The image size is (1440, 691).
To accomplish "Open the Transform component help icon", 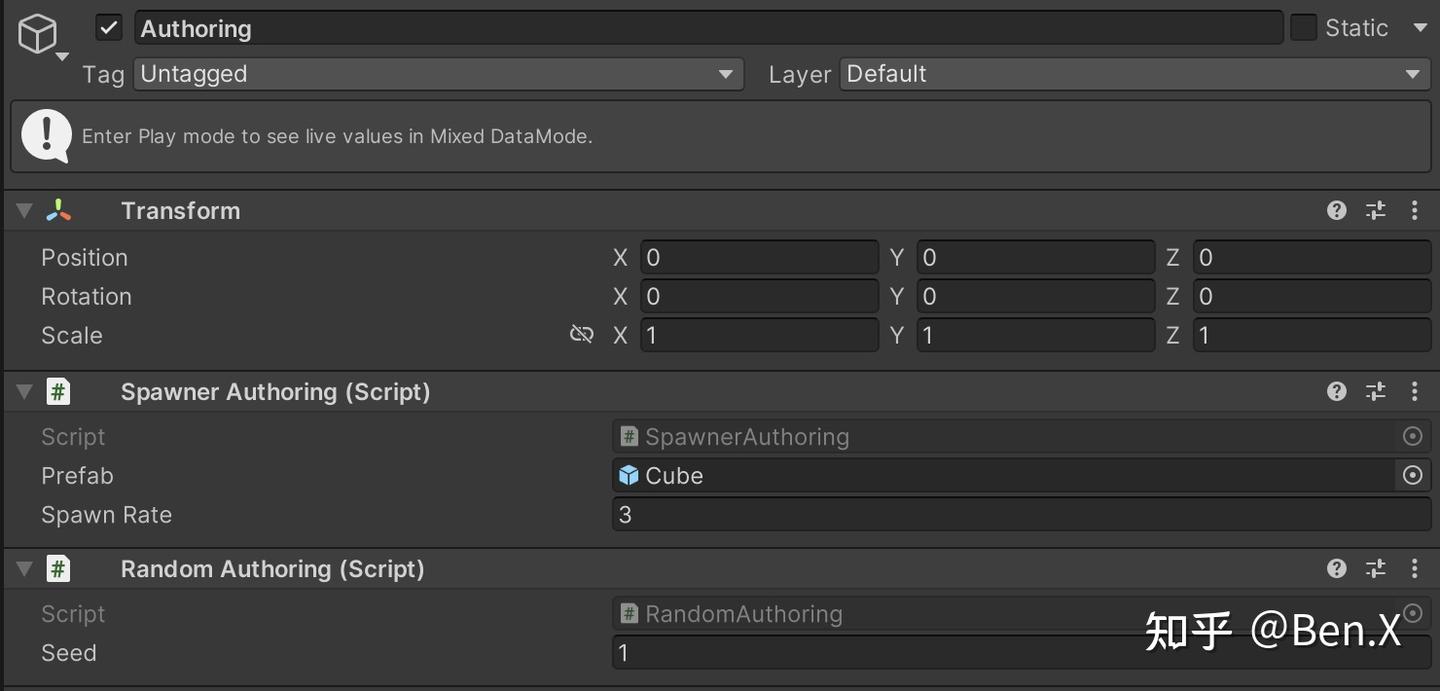I will coord(1336,210).
